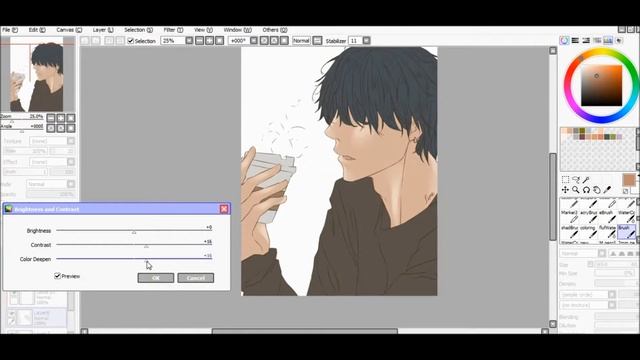Click rotate clockwise button in toolbar
The width and height of the screenshot is (640, 360).
tap(274, 40)
